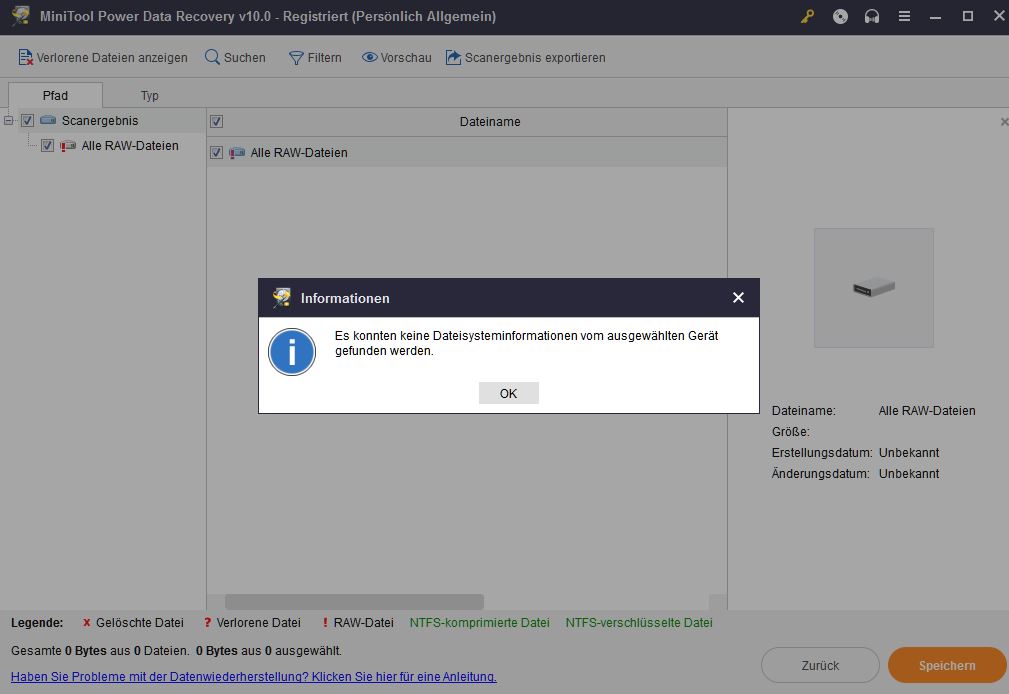Image resolution: width=1009 pixels, height=694 pixels.
Task: Switch to the Typ tab
Action: pyautogui.click(x=149, y=95)
